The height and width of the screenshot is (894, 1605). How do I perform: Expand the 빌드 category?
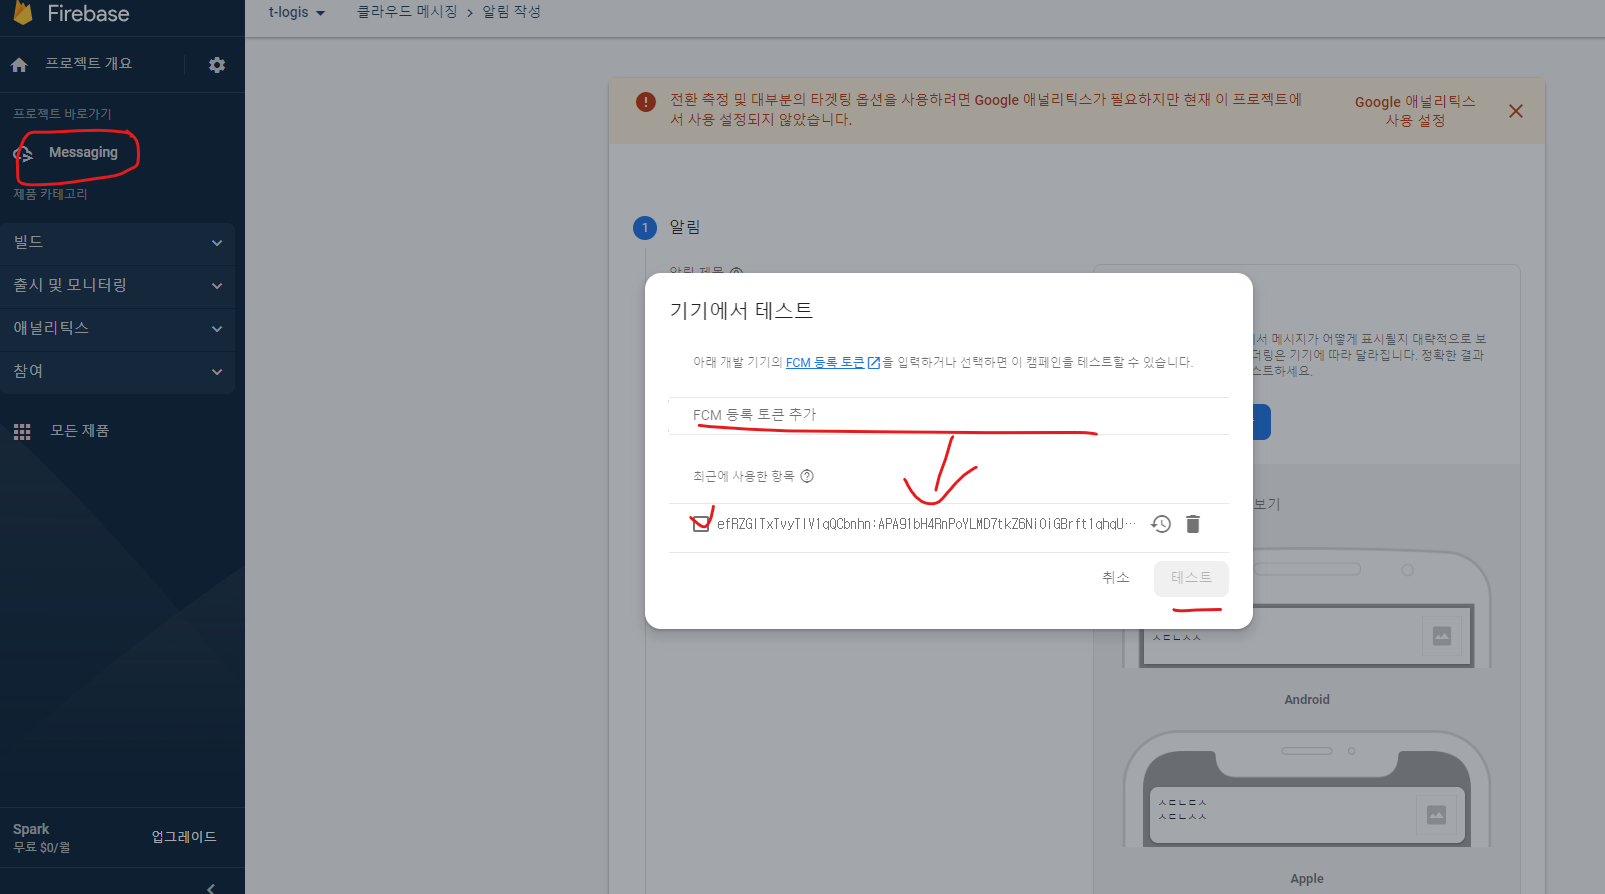(118, 243)
